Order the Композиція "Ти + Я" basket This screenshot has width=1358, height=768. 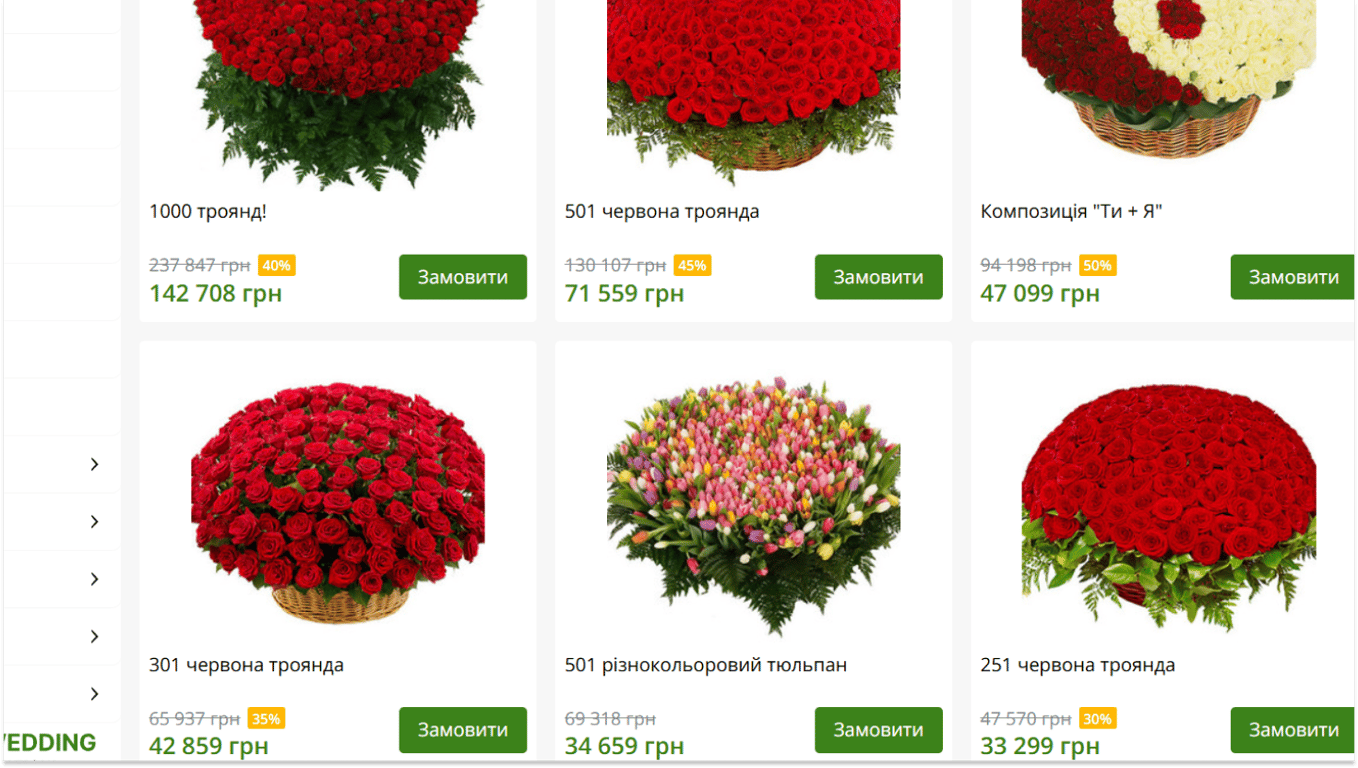tap(1292, 277)
